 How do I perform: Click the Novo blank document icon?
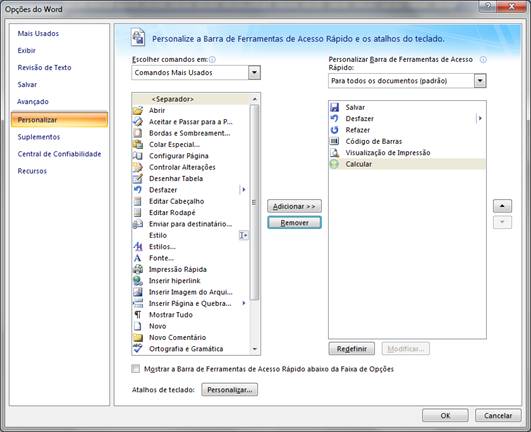[137, 326]
